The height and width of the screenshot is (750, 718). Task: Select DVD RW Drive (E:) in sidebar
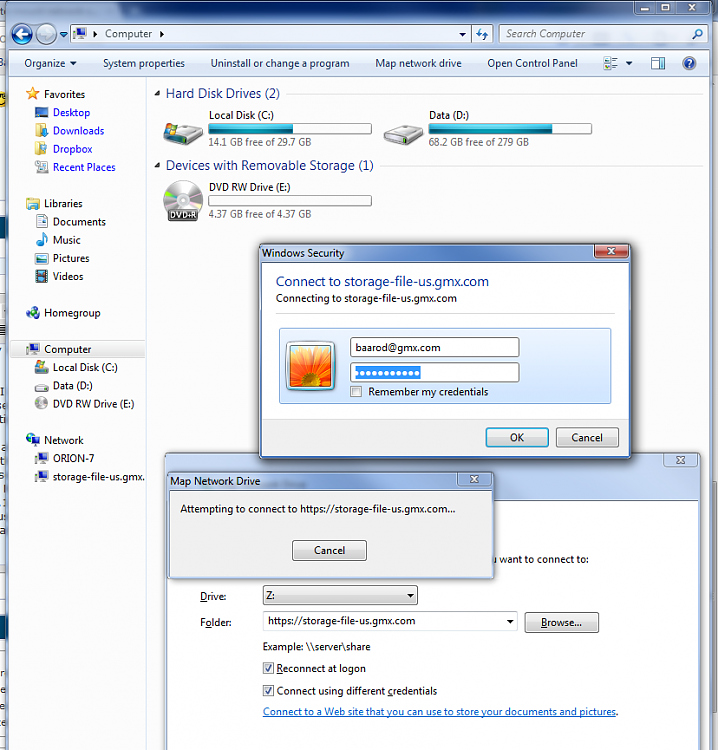tap(93, 404)
